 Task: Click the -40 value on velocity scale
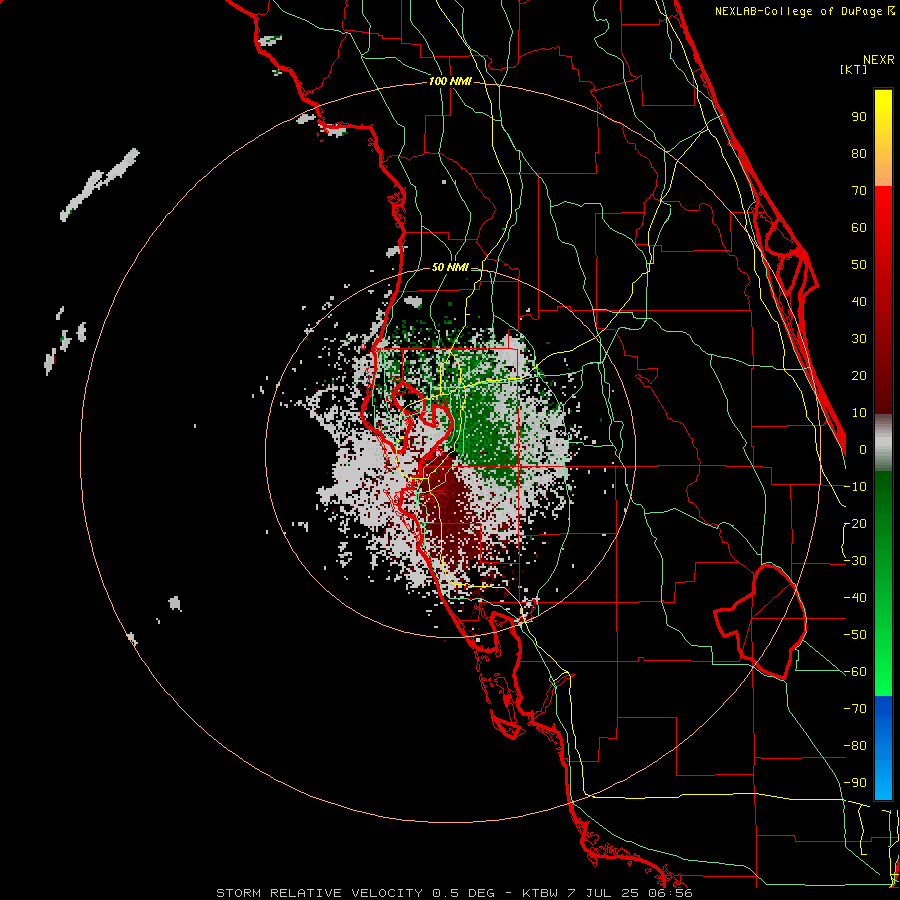click(x=855, y=598)
